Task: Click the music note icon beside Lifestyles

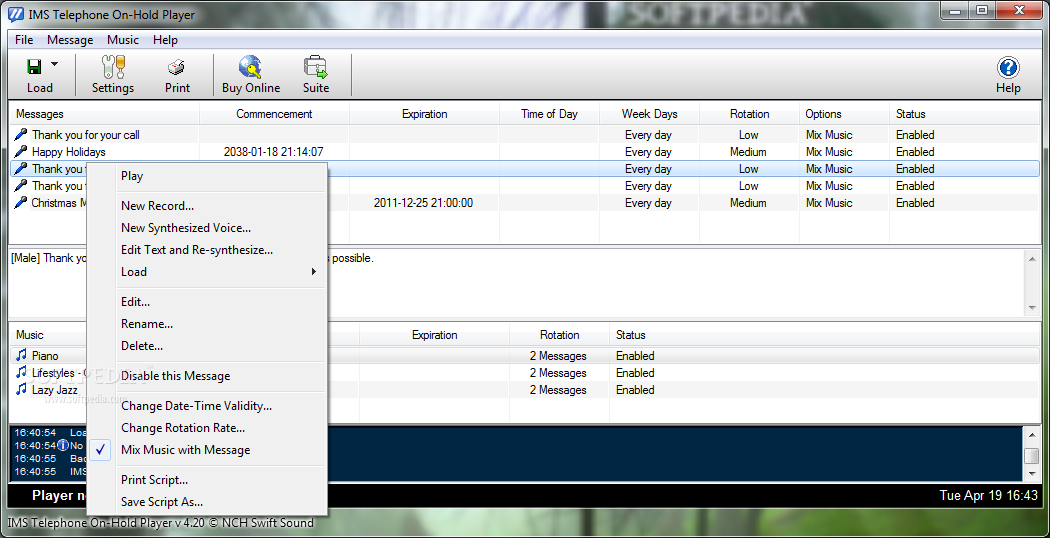Action: tap(21, 373)
